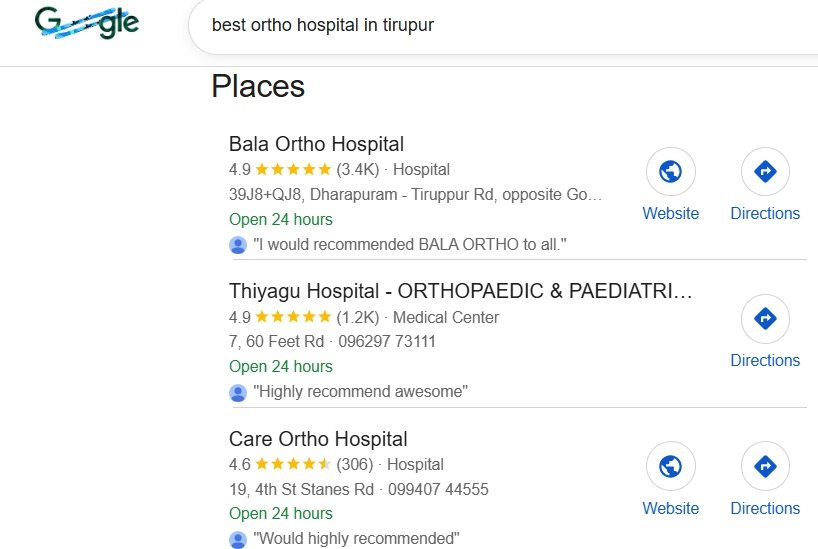Image resolution: width=818 pixels, height=549 pixels.
Task: Open Bala Ortho Hospital website globe icon
Action: (x=671, y=172)
